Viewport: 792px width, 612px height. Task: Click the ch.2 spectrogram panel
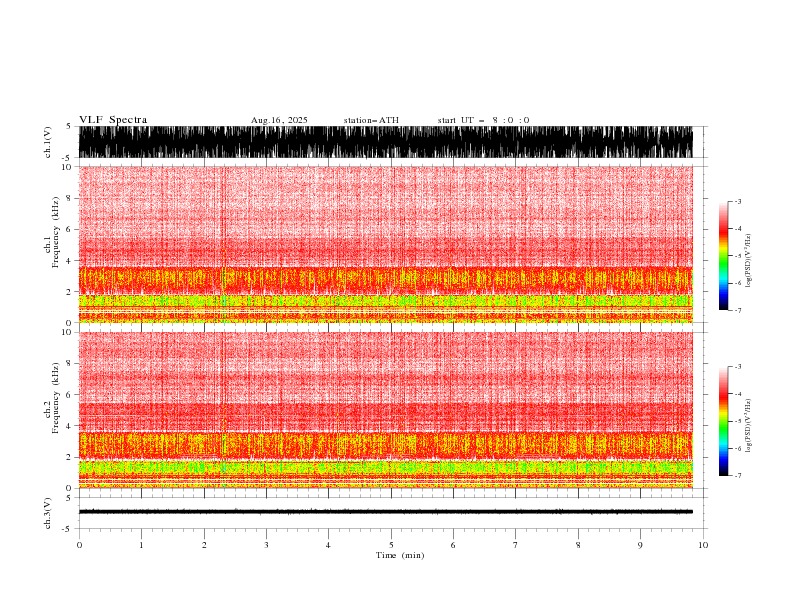(386, 410)
